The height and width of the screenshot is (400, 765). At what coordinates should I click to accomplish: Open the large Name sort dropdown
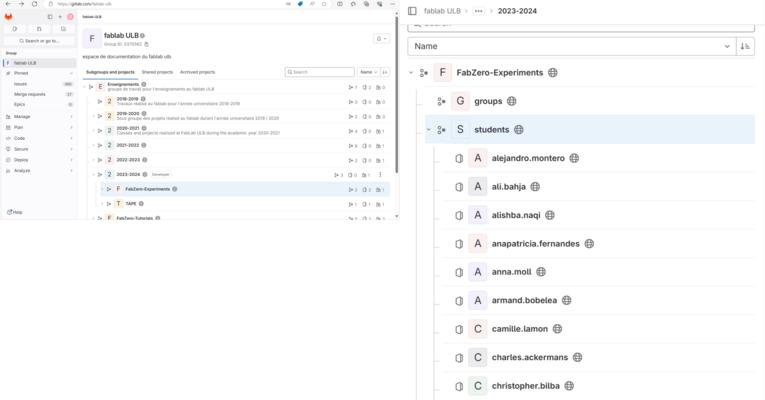coord(572,46)
